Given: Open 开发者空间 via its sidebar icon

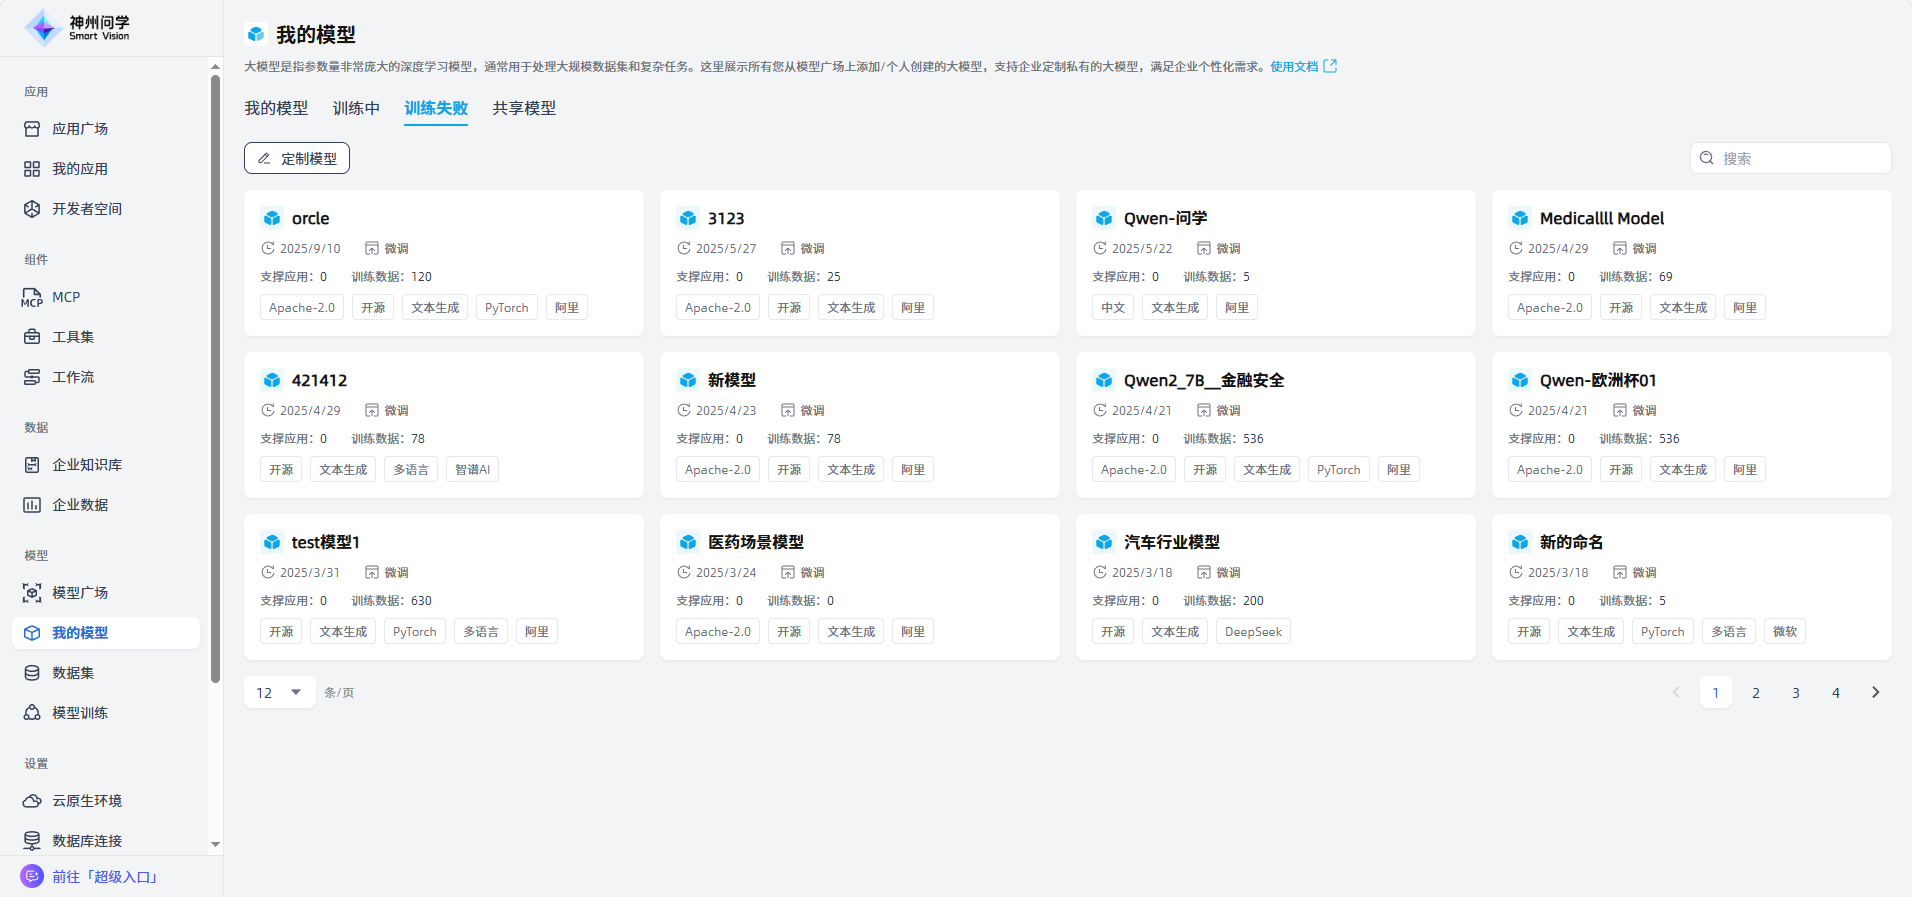Looking at the screenshot, I should (32, 209).
